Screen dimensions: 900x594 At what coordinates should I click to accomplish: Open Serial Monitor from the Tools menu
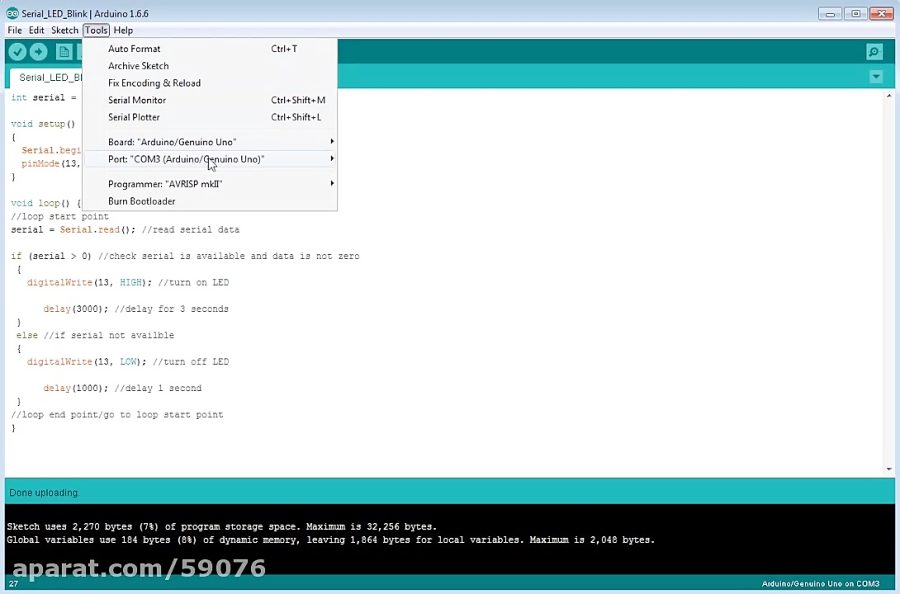coord(137,100)
